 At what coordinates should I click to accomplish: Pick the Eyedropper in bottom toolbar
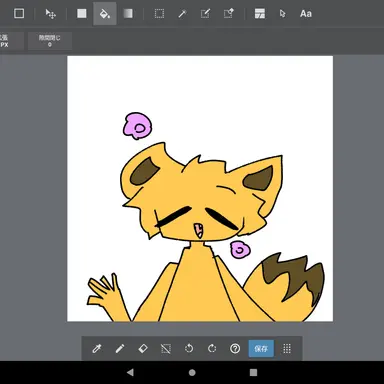(x=97, y=349)
